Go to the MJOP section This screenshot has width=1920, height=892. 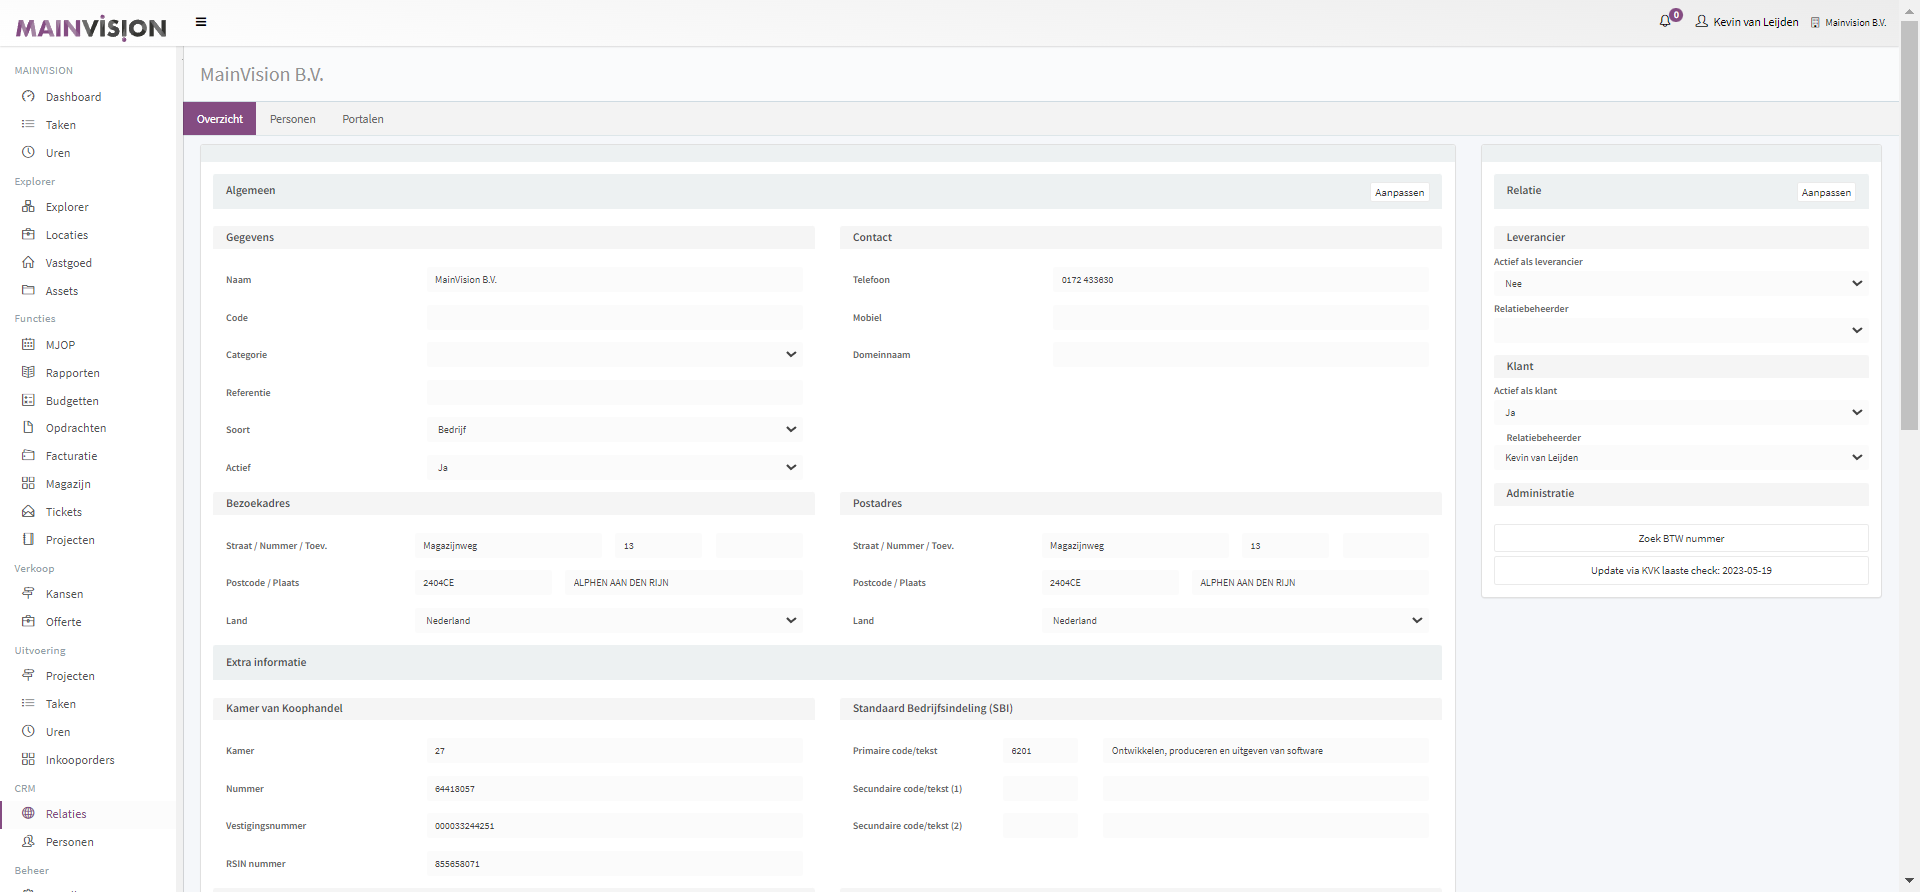pyautogui.click(x=60, y=345)
